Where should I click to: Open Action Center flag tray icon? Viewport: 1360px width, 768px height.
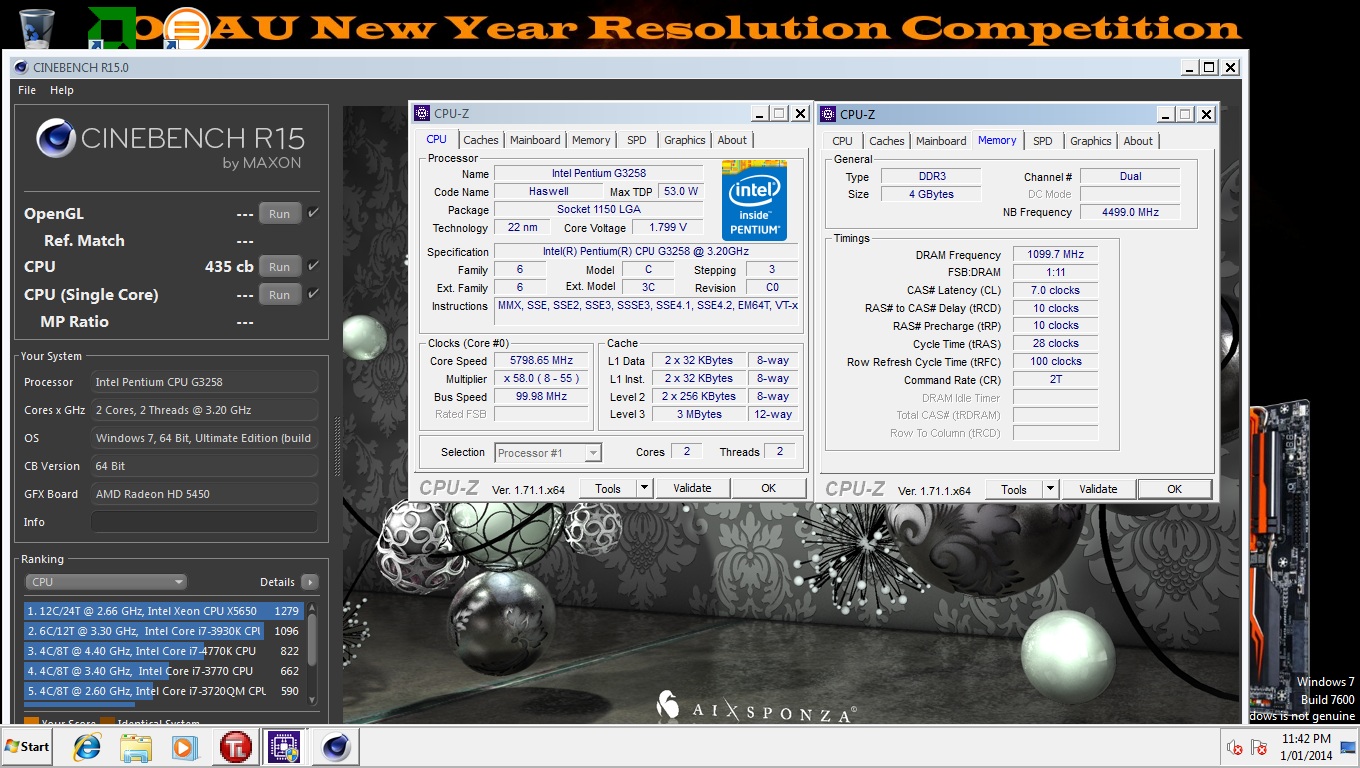pos(1261,747)
